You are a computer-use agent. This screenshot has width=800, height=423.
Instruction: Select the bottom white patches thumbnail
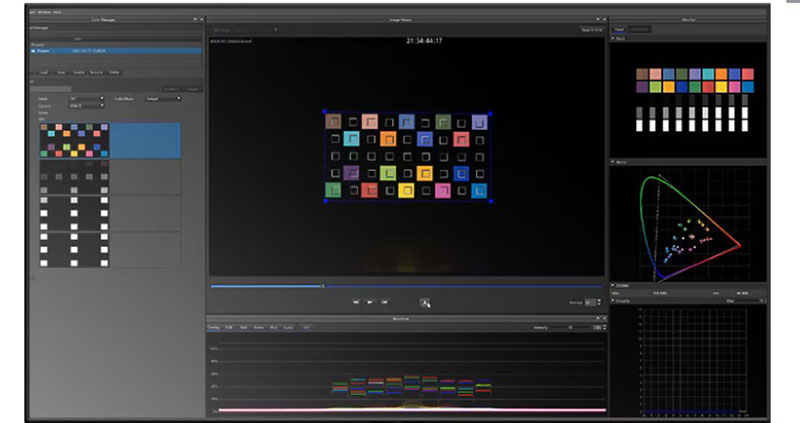(x=74, y=250)
